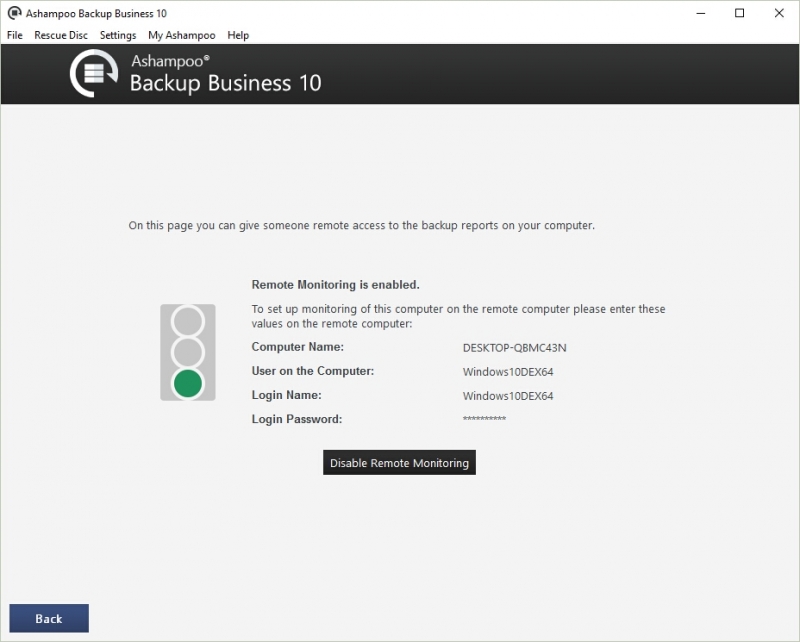
Task: Open the Help menu
Action: (x=238, y=35)
